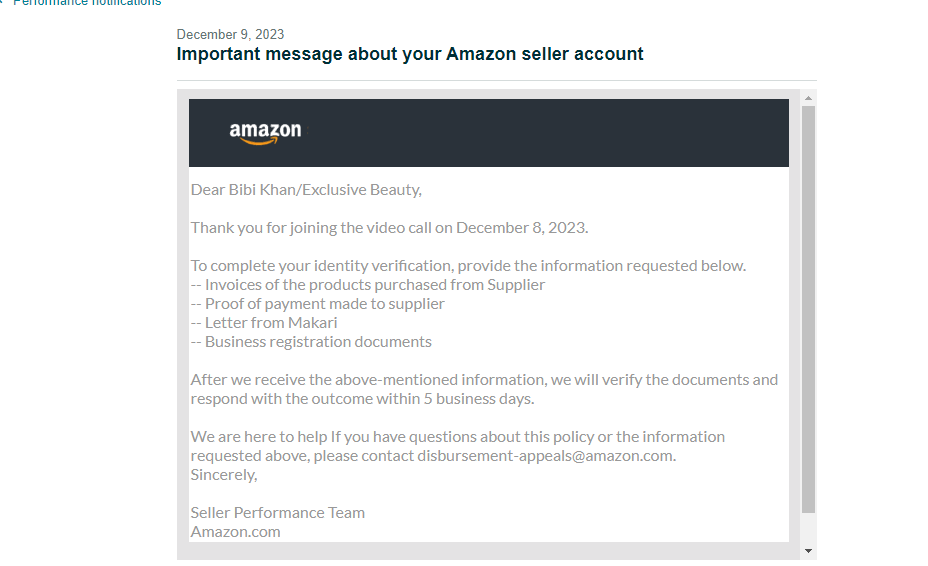The height and width of the screenshot is (566, 928).
Task: Go back to Performance notifications
Action: (x=81, y=3)
